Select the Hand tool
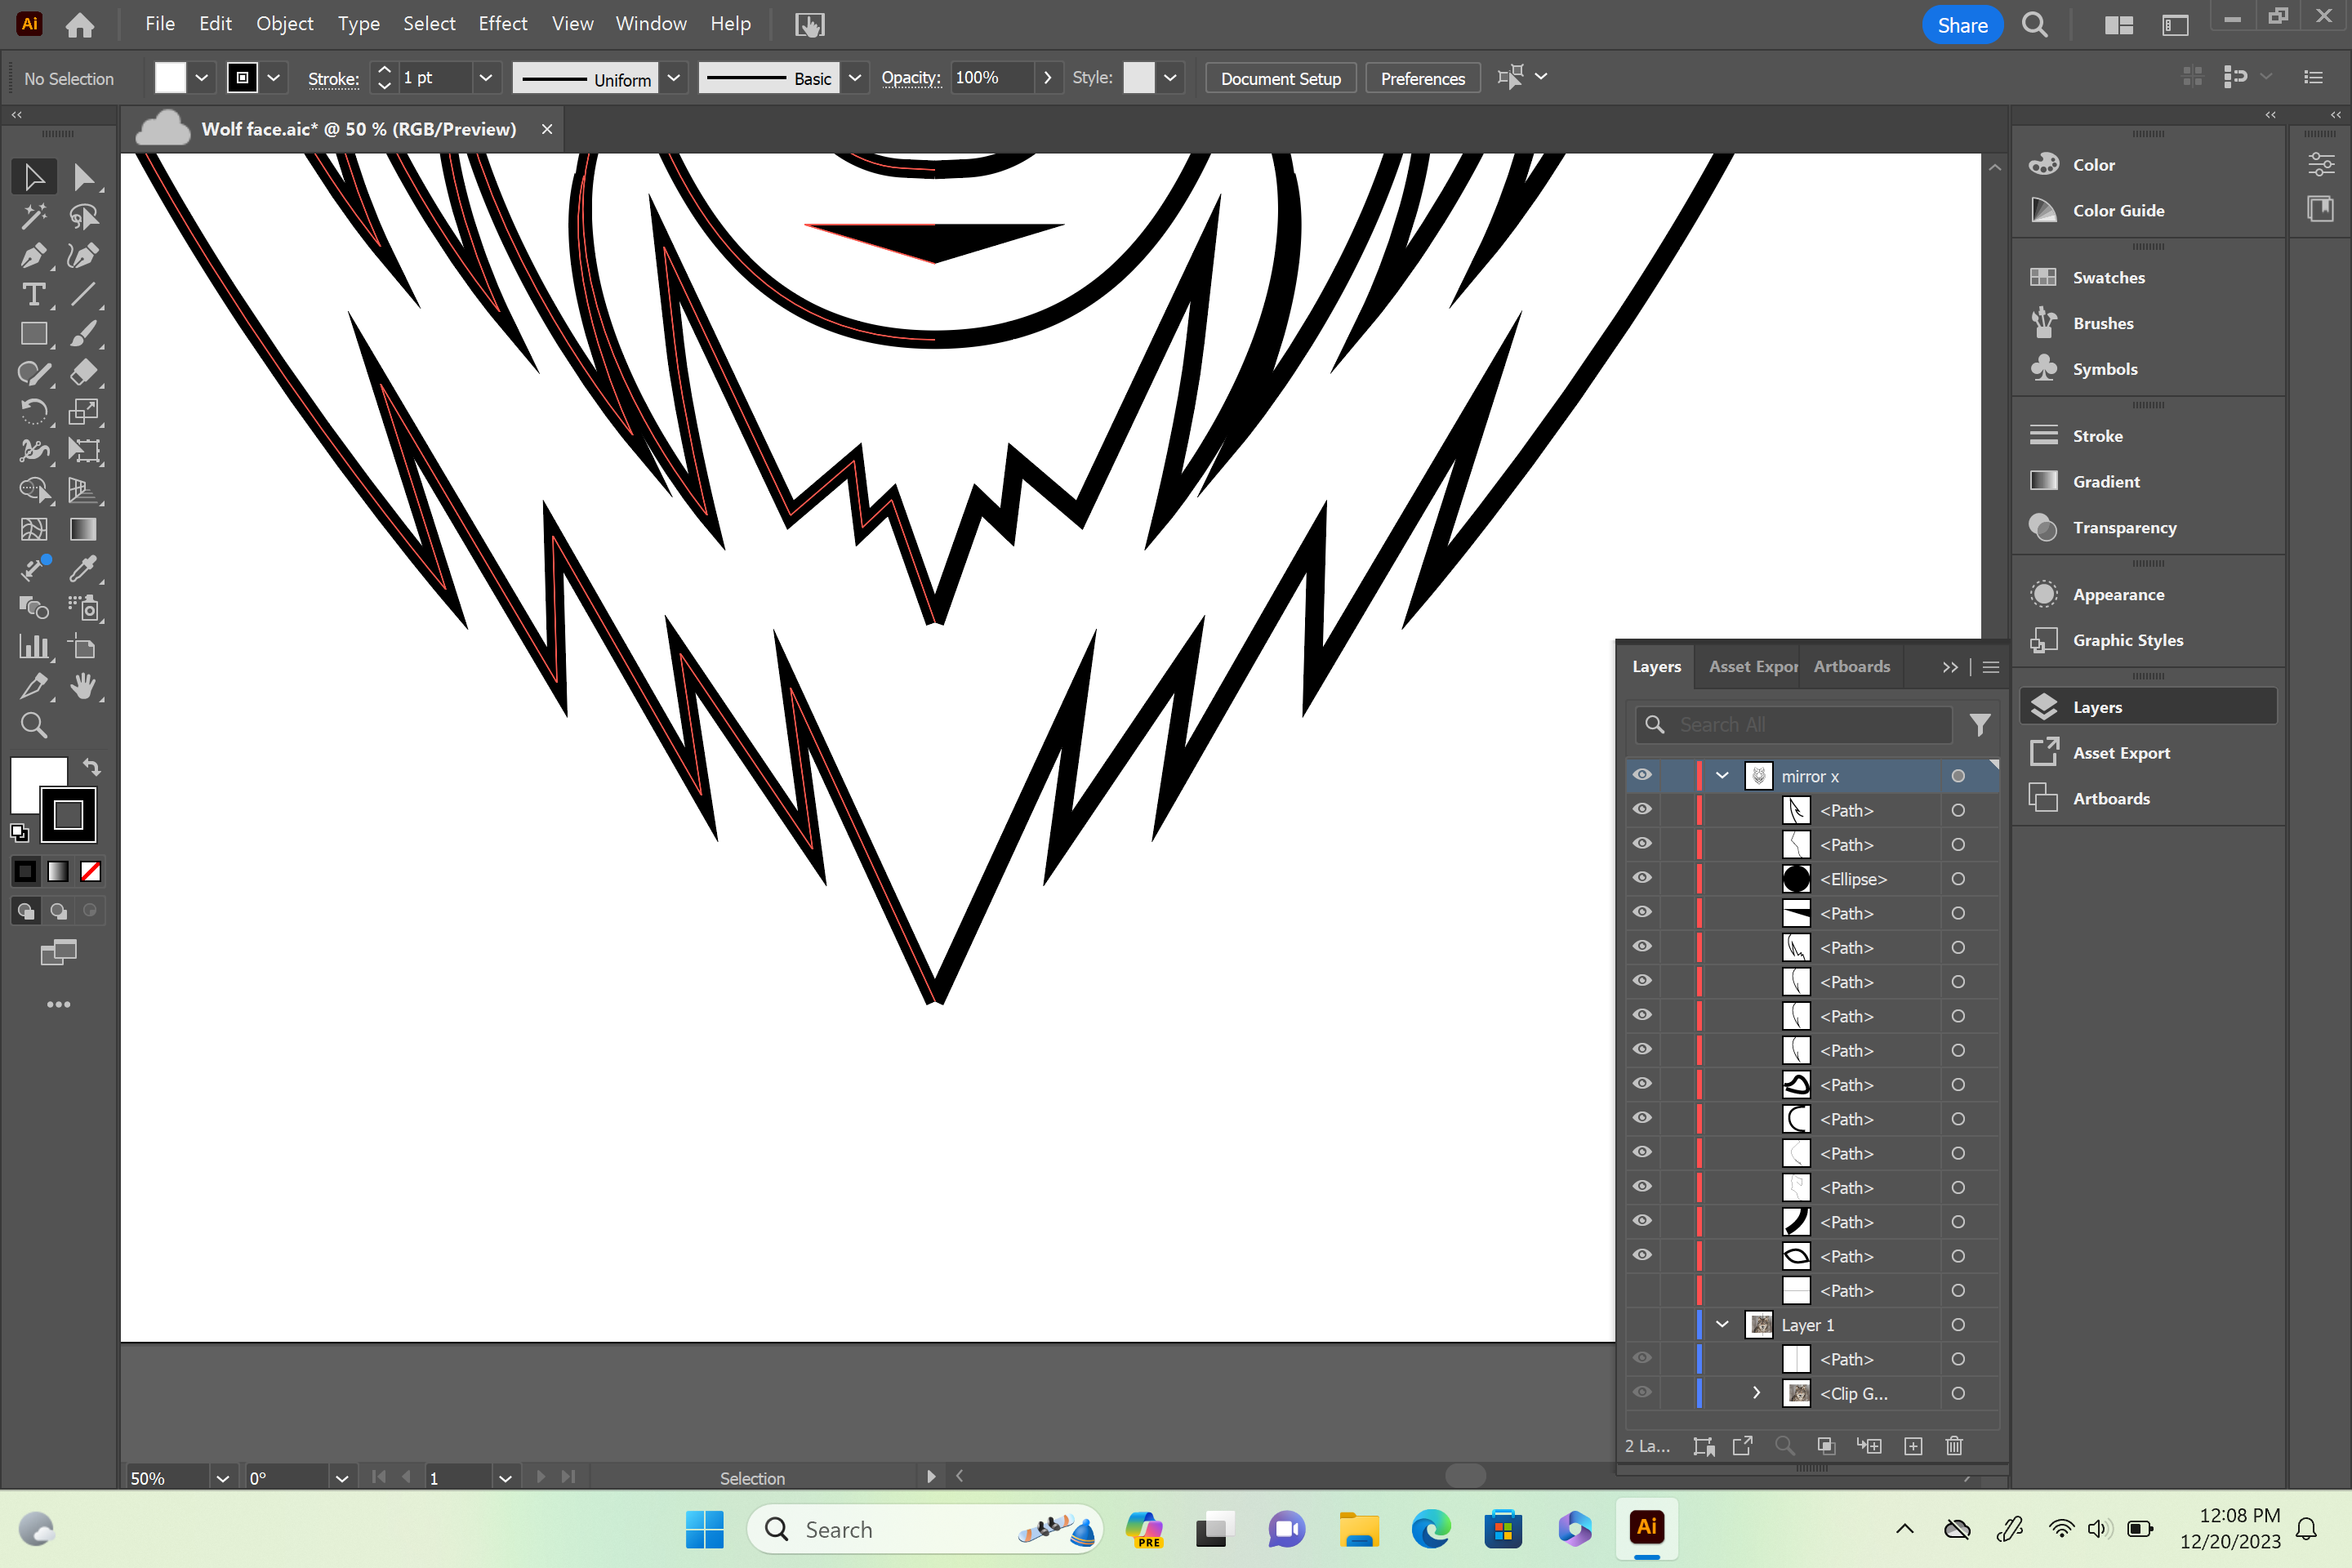 [83, 686]
